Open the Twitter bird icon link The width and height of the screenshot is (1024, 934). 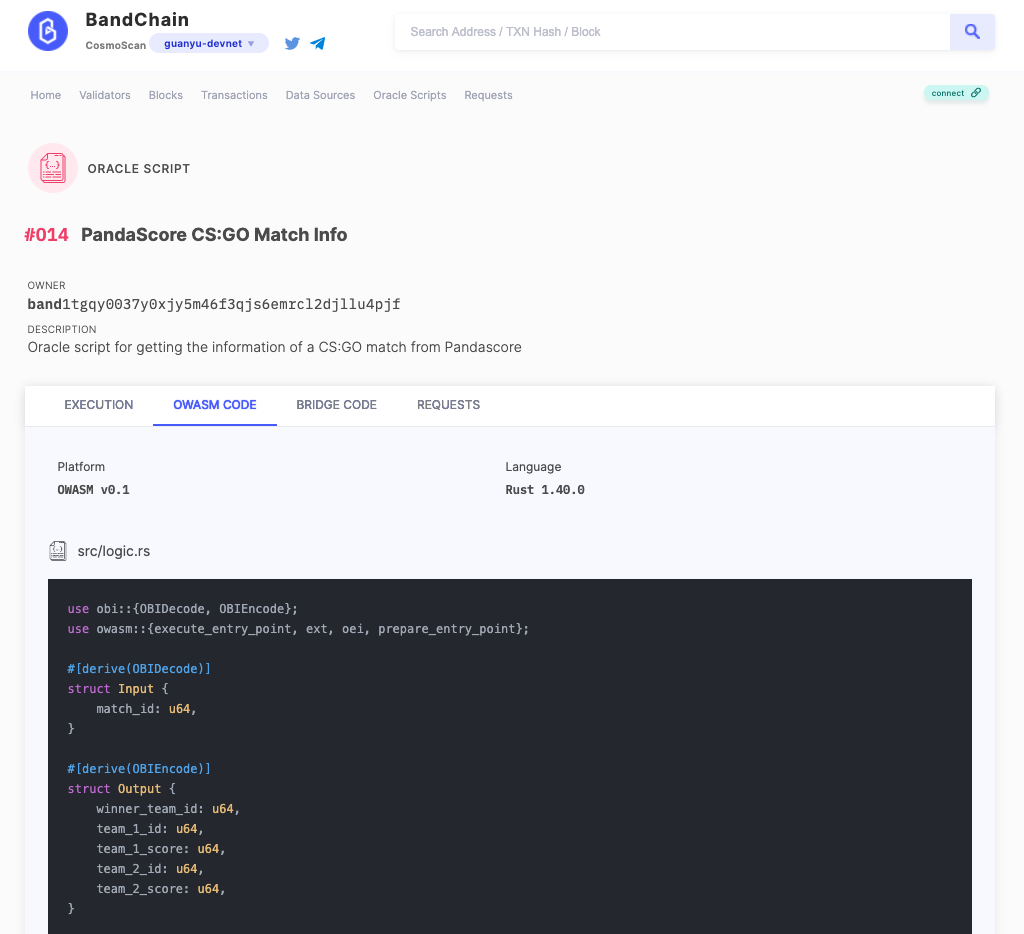pos(292,43)
